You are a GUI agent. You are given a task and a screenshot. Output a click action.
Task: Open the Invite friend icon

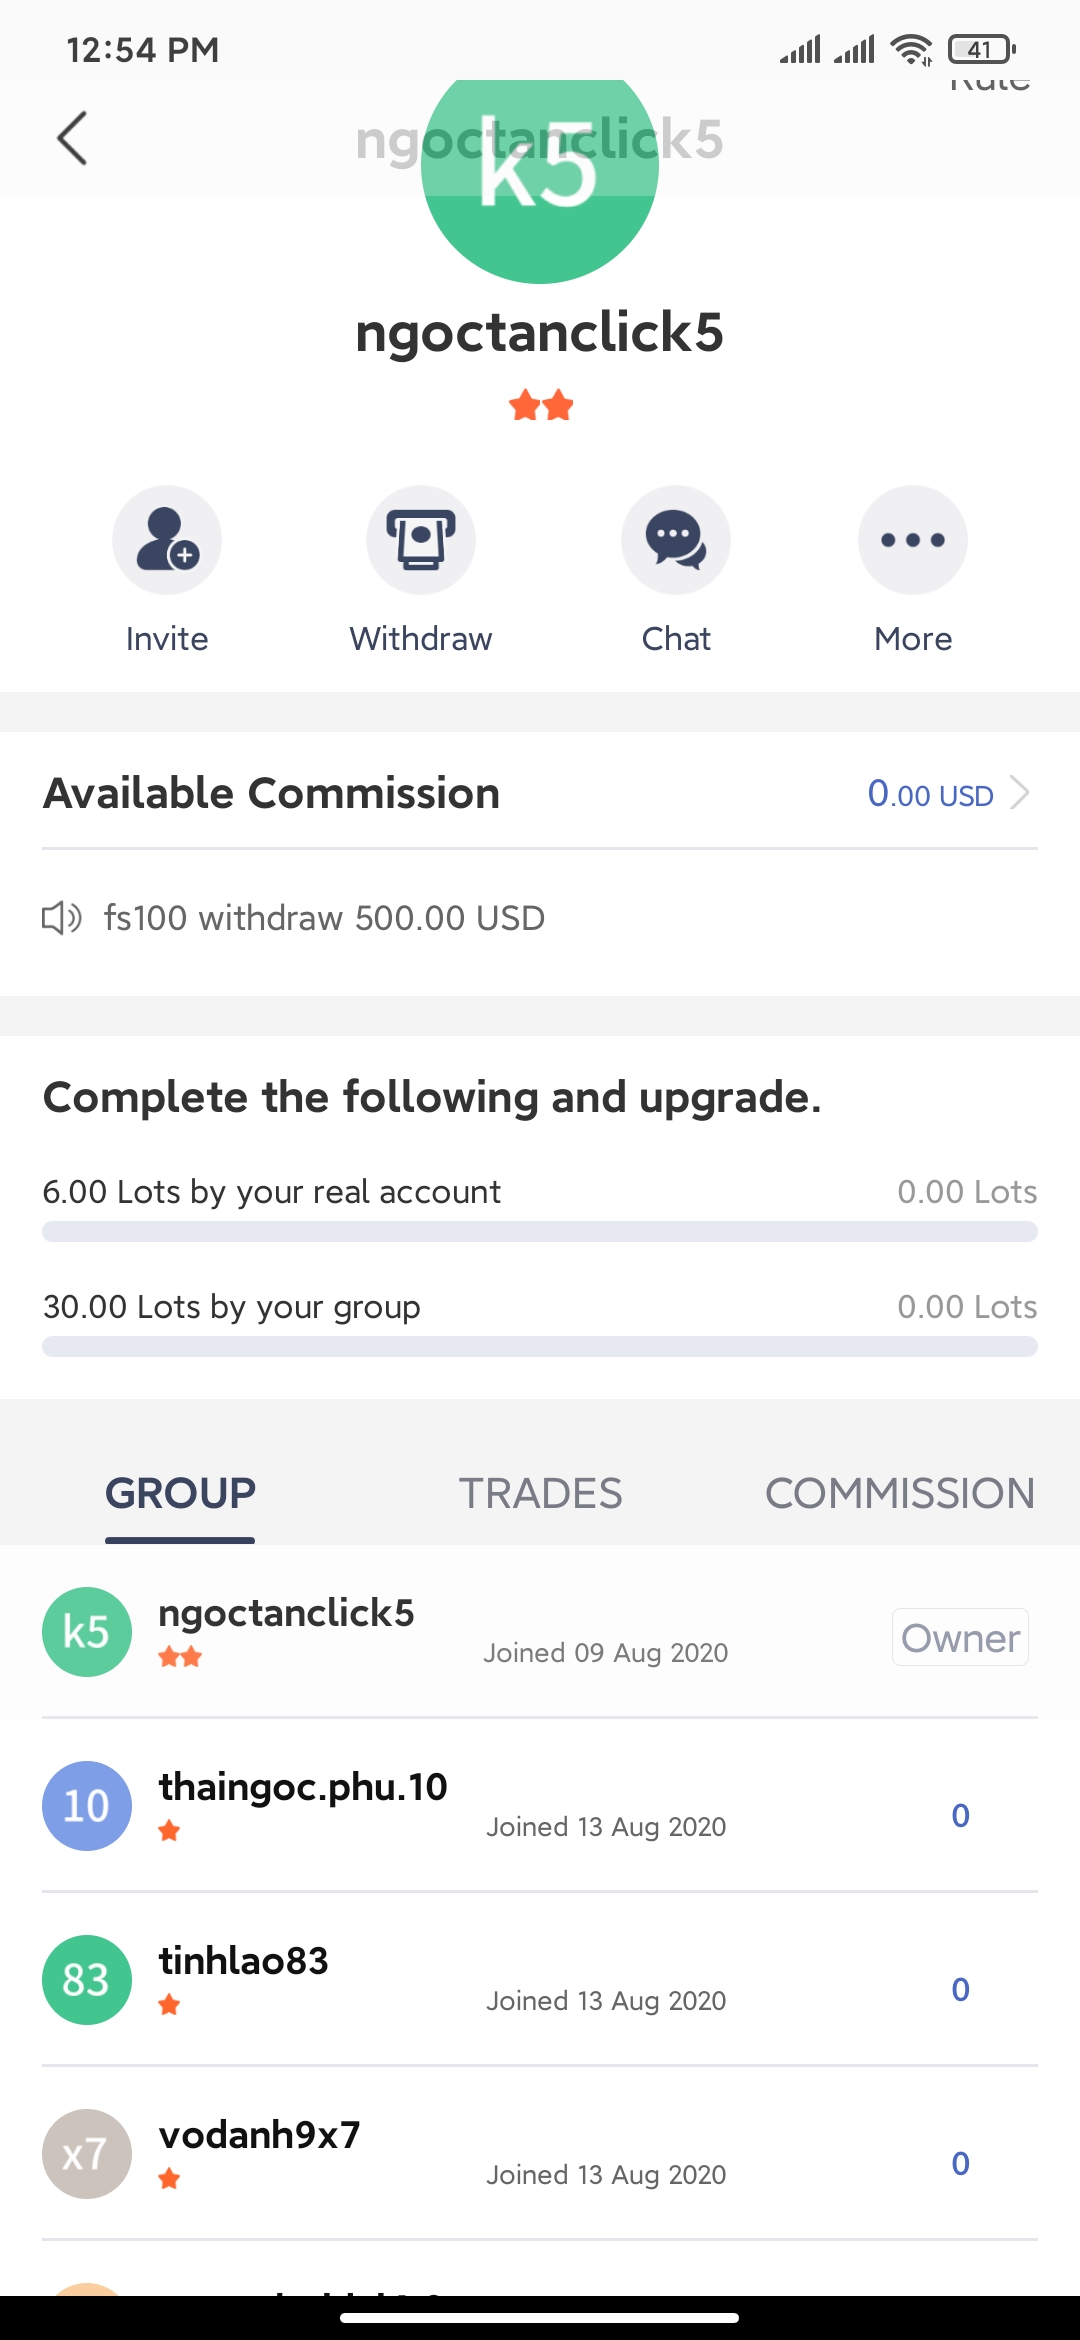167,540
